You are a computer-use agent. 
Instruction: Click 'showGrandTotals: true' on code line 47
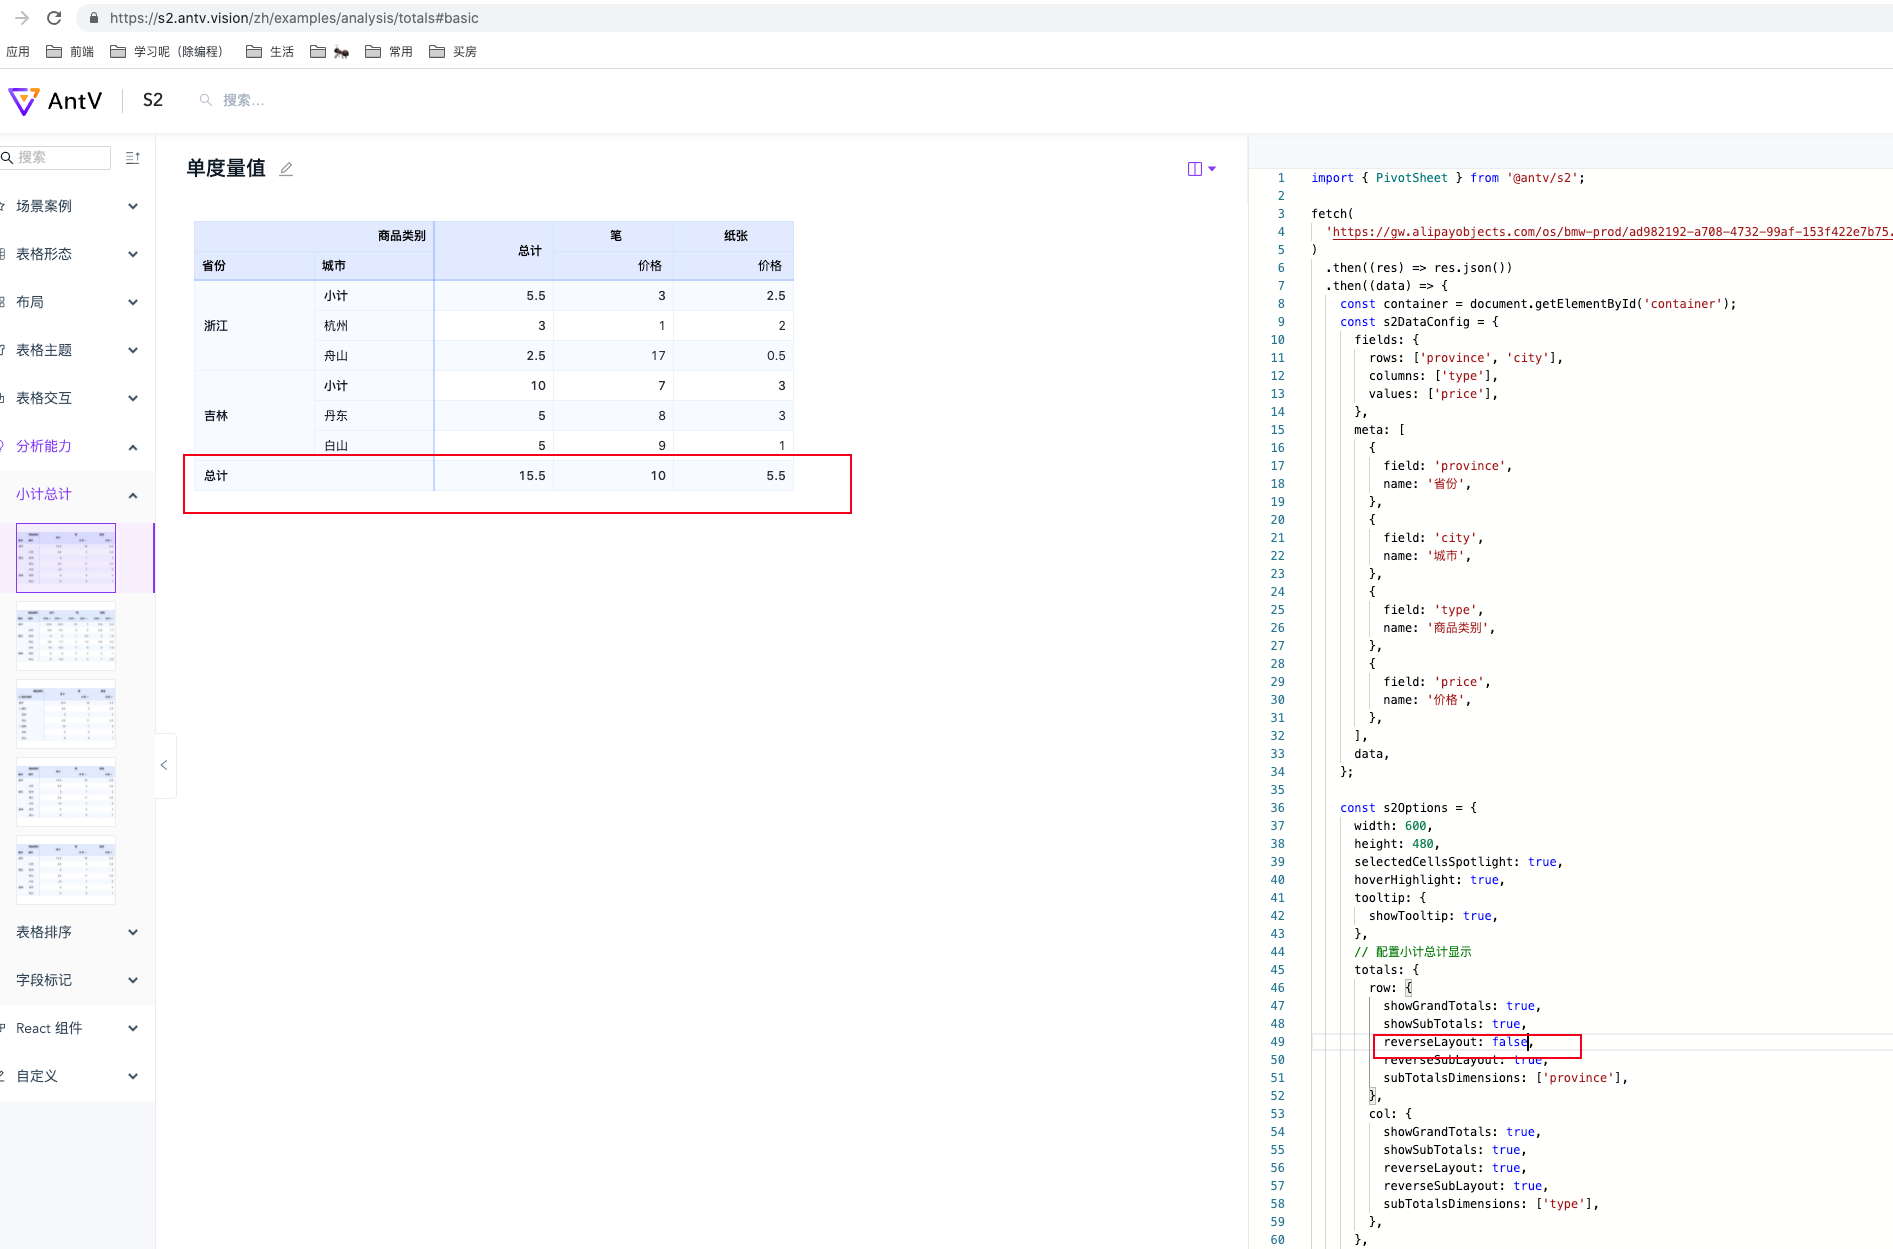pos(1460,1006)
